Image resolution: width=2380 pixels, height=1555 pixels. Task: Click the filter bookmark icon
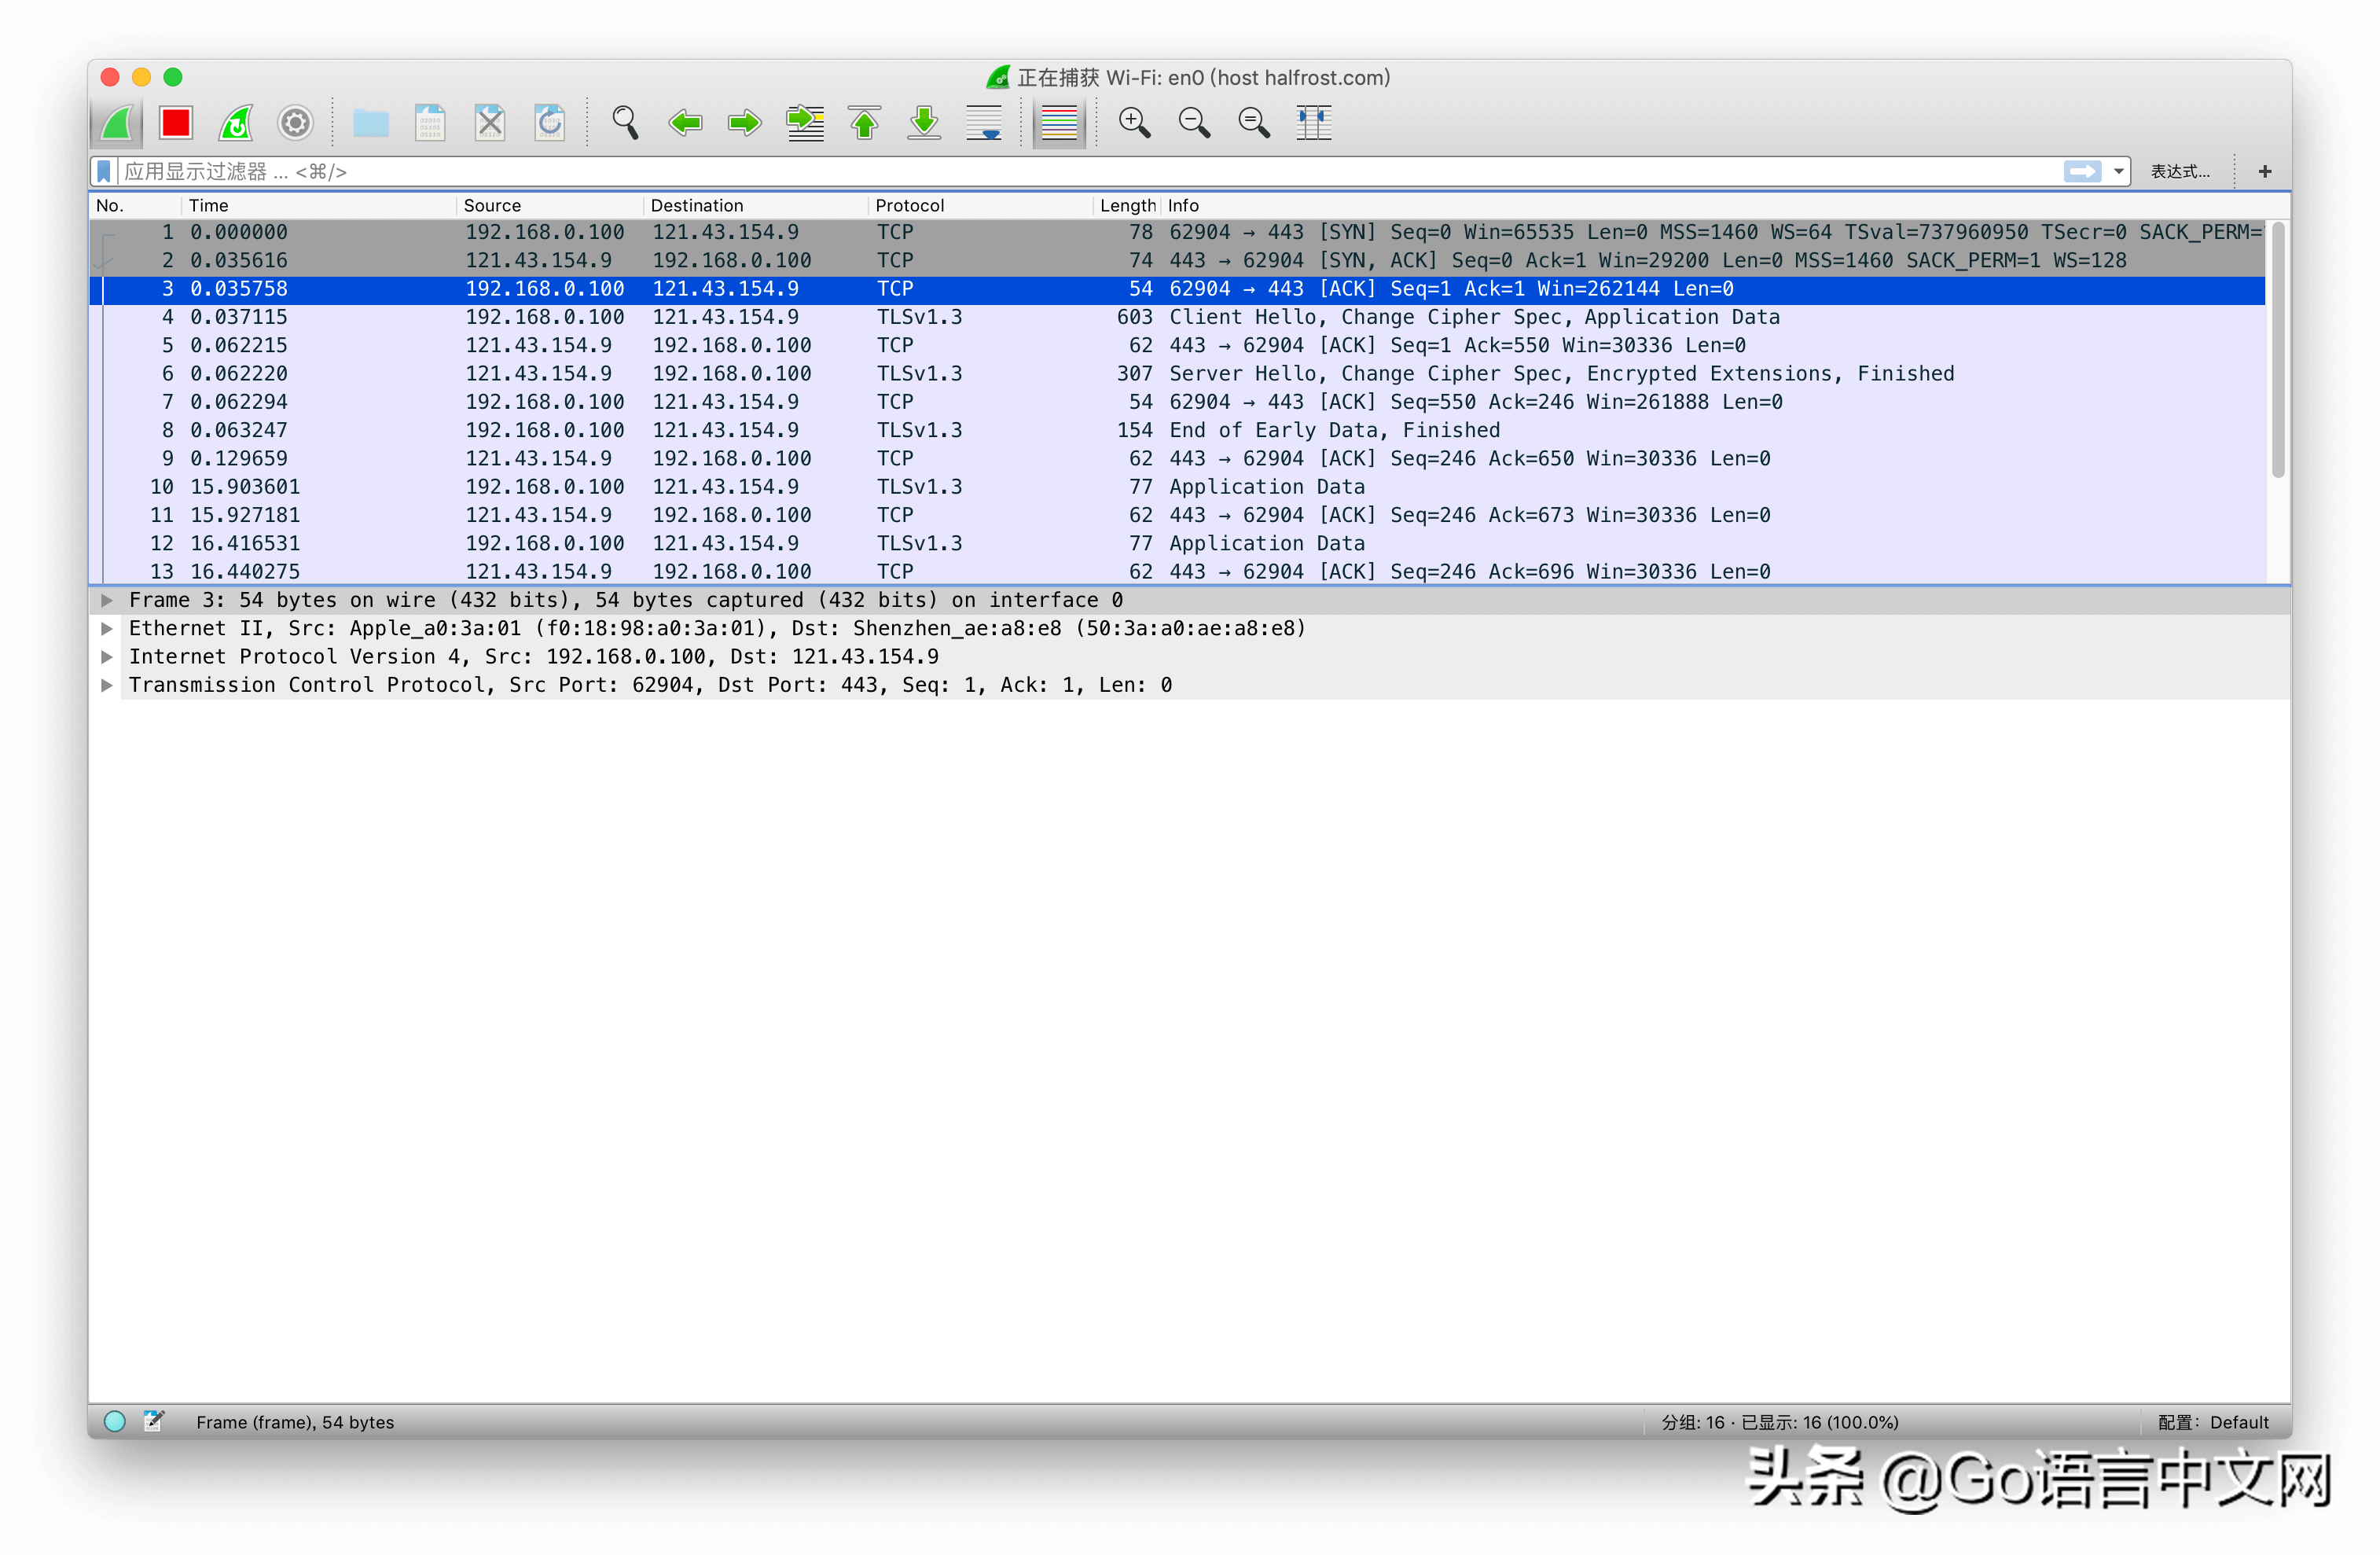click(104, 172)
